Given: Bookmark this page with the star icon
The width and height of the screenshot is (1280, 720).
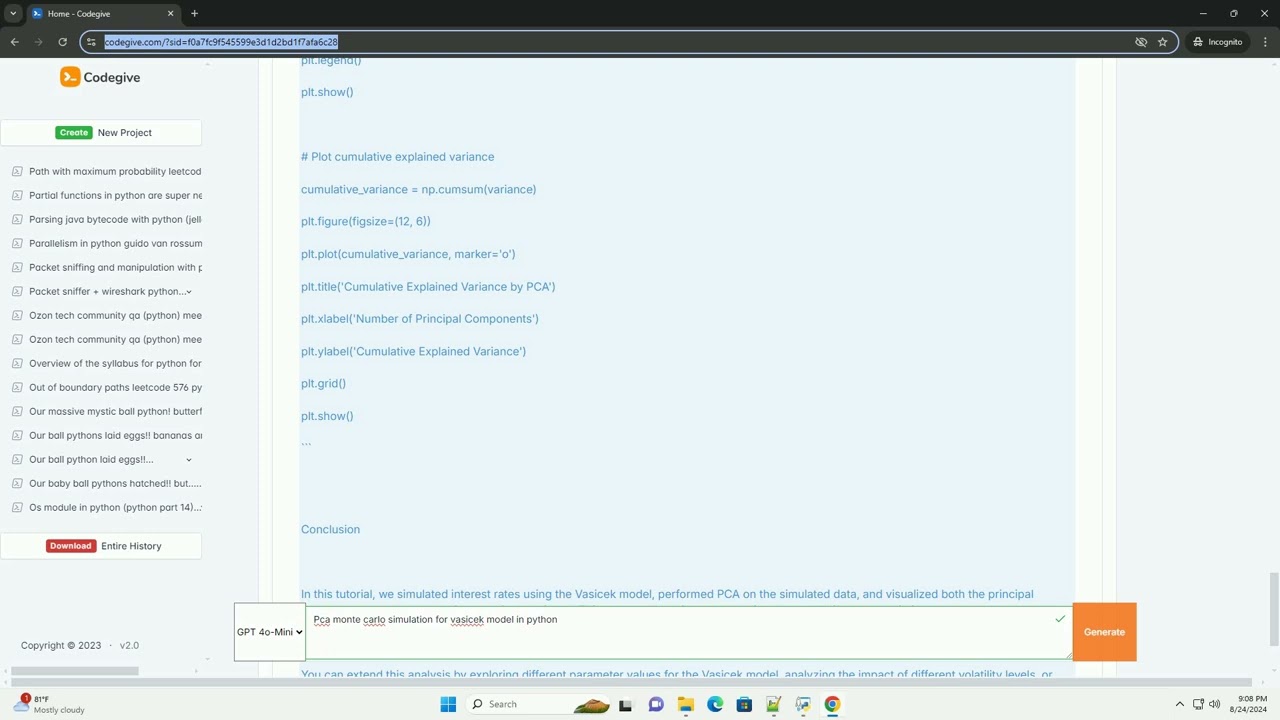Looking at the screenshot, I should point(1162,42).
